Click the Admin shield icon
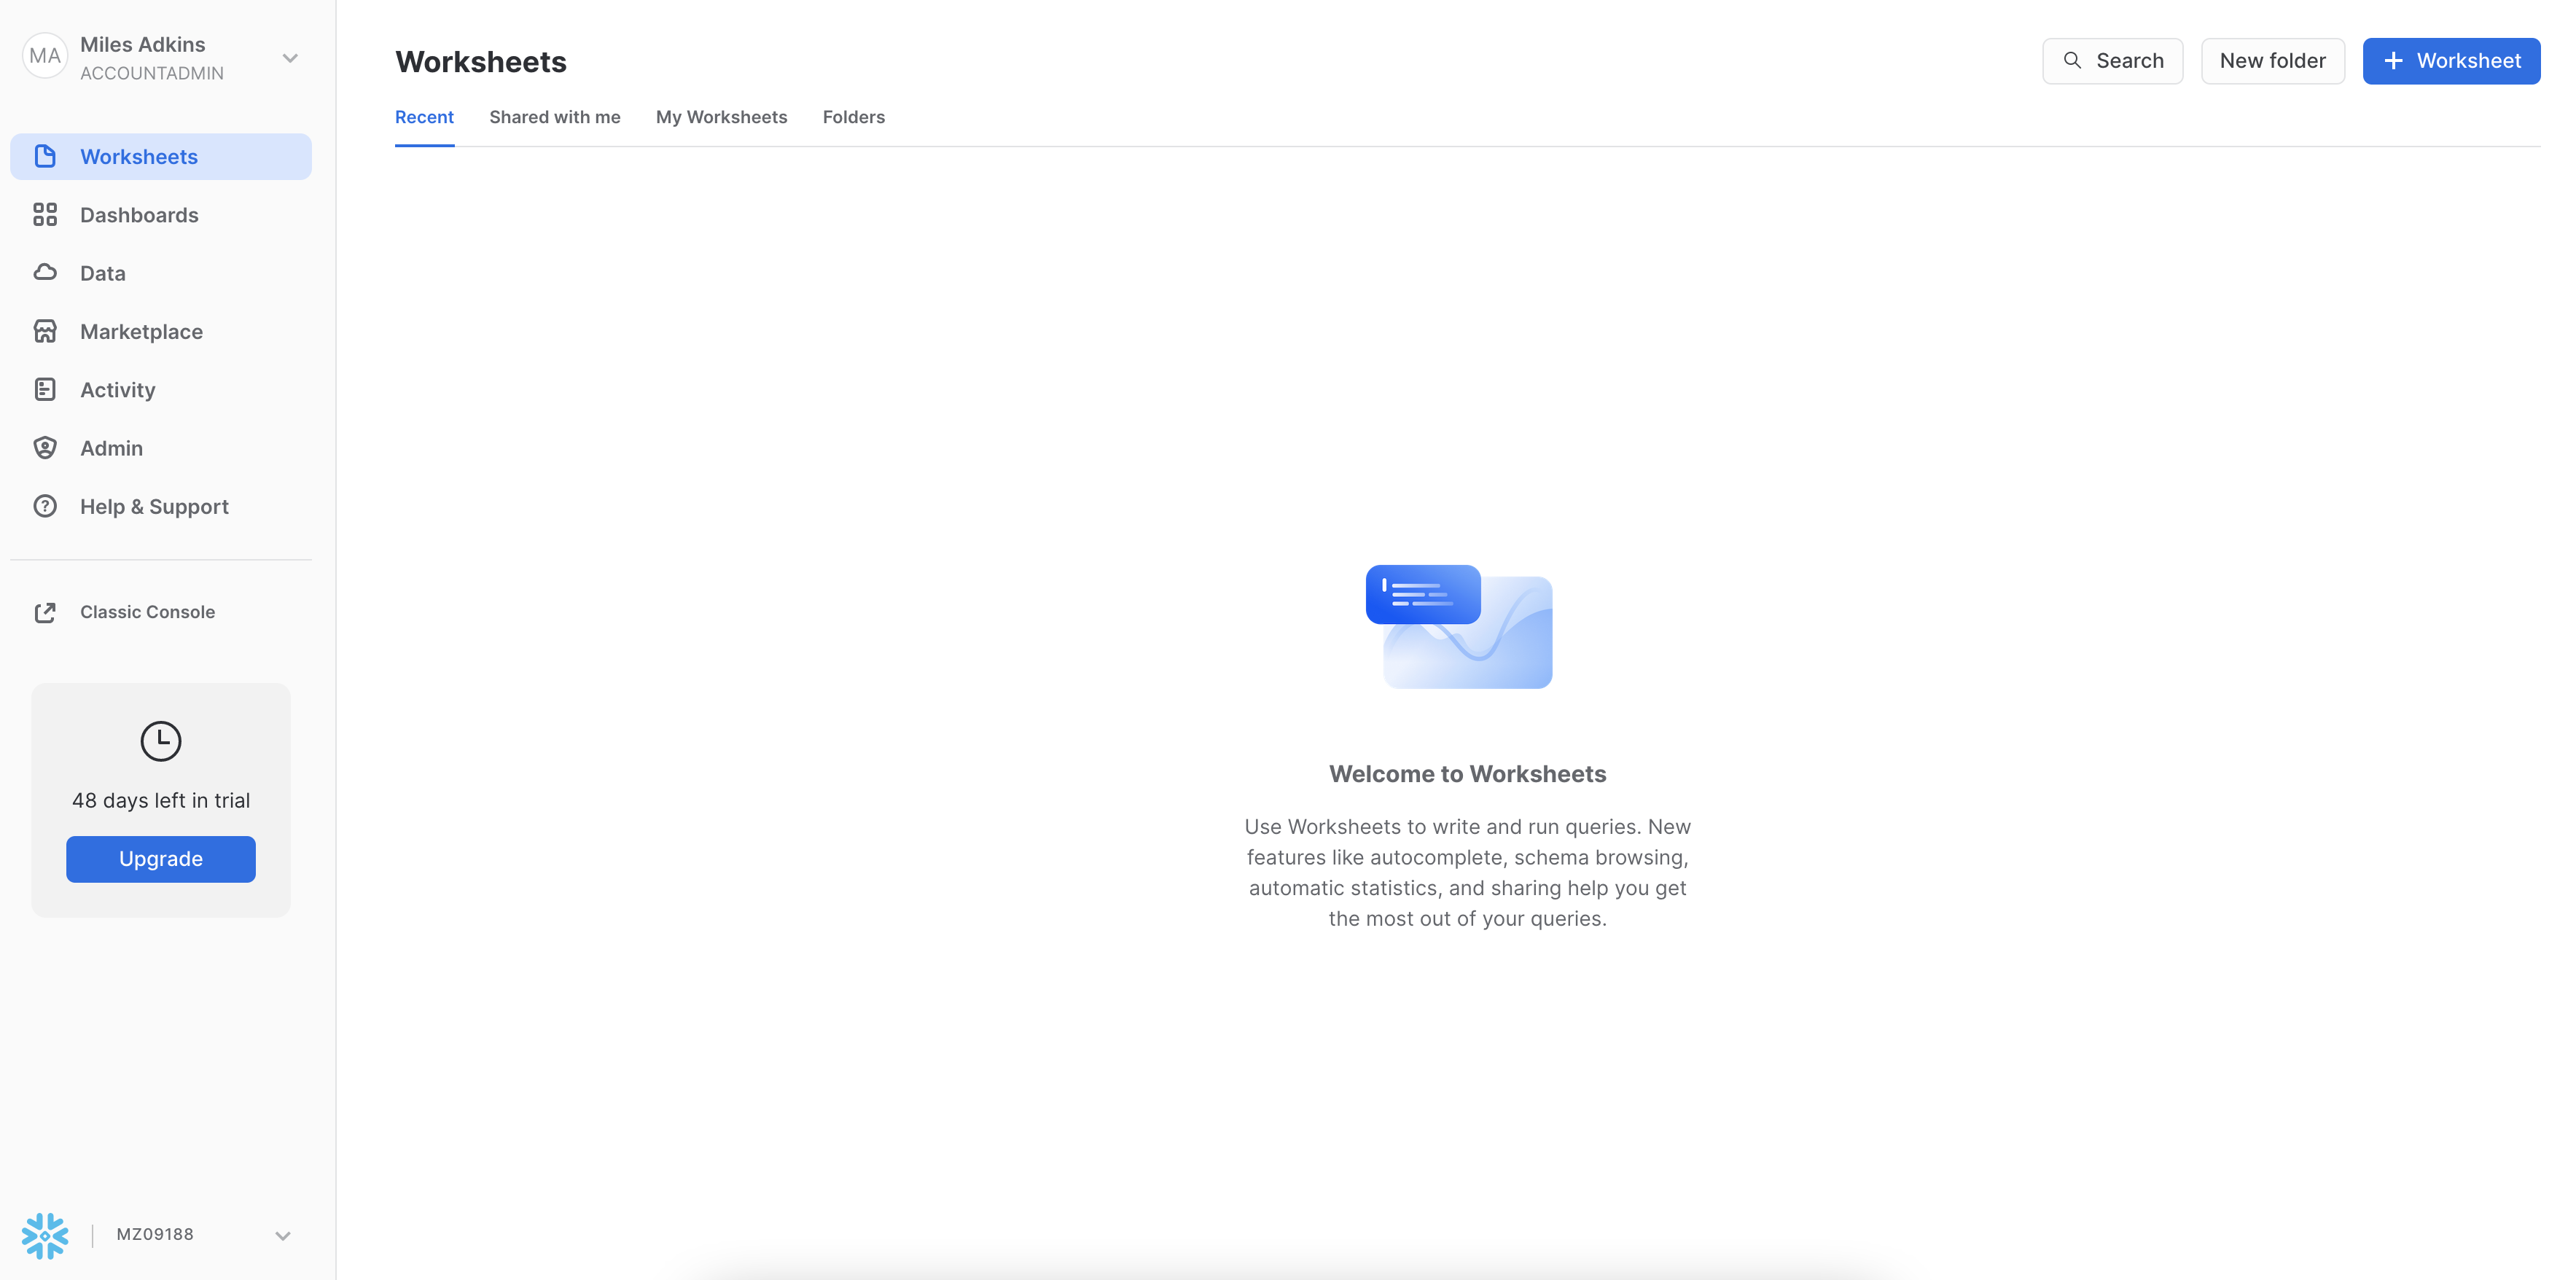Viewport: 2576px width, 1280px height. tap(45, 448)
